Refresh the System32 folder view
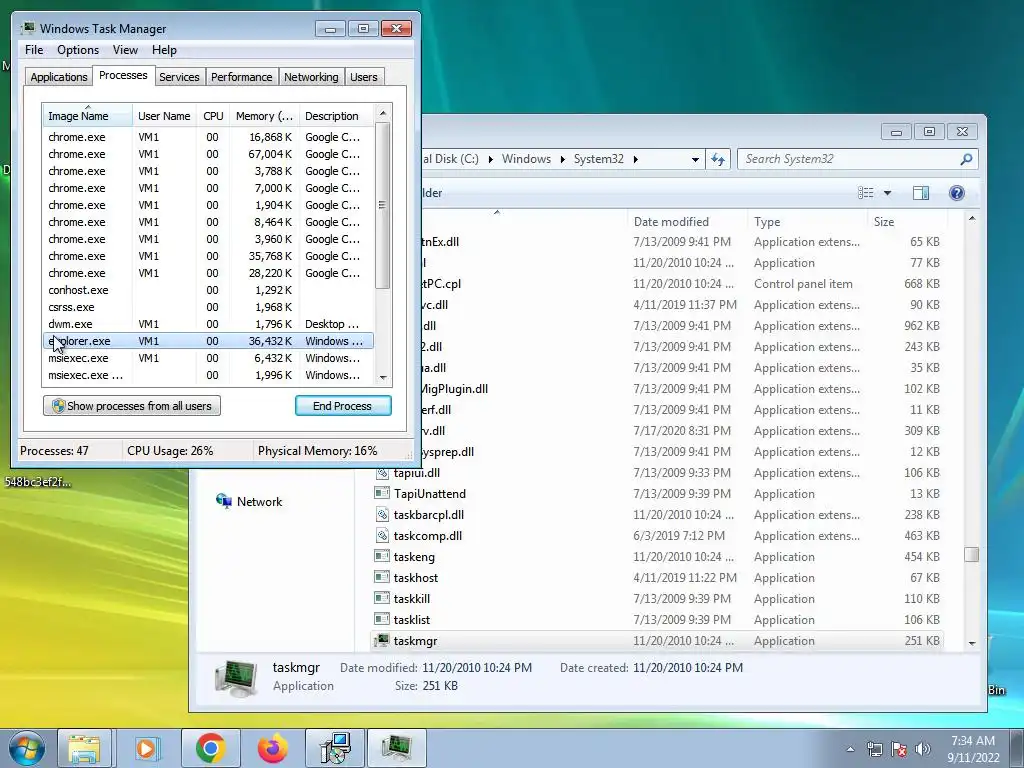This screenshot has width=1024, height=768. click(x=718, y=159)
